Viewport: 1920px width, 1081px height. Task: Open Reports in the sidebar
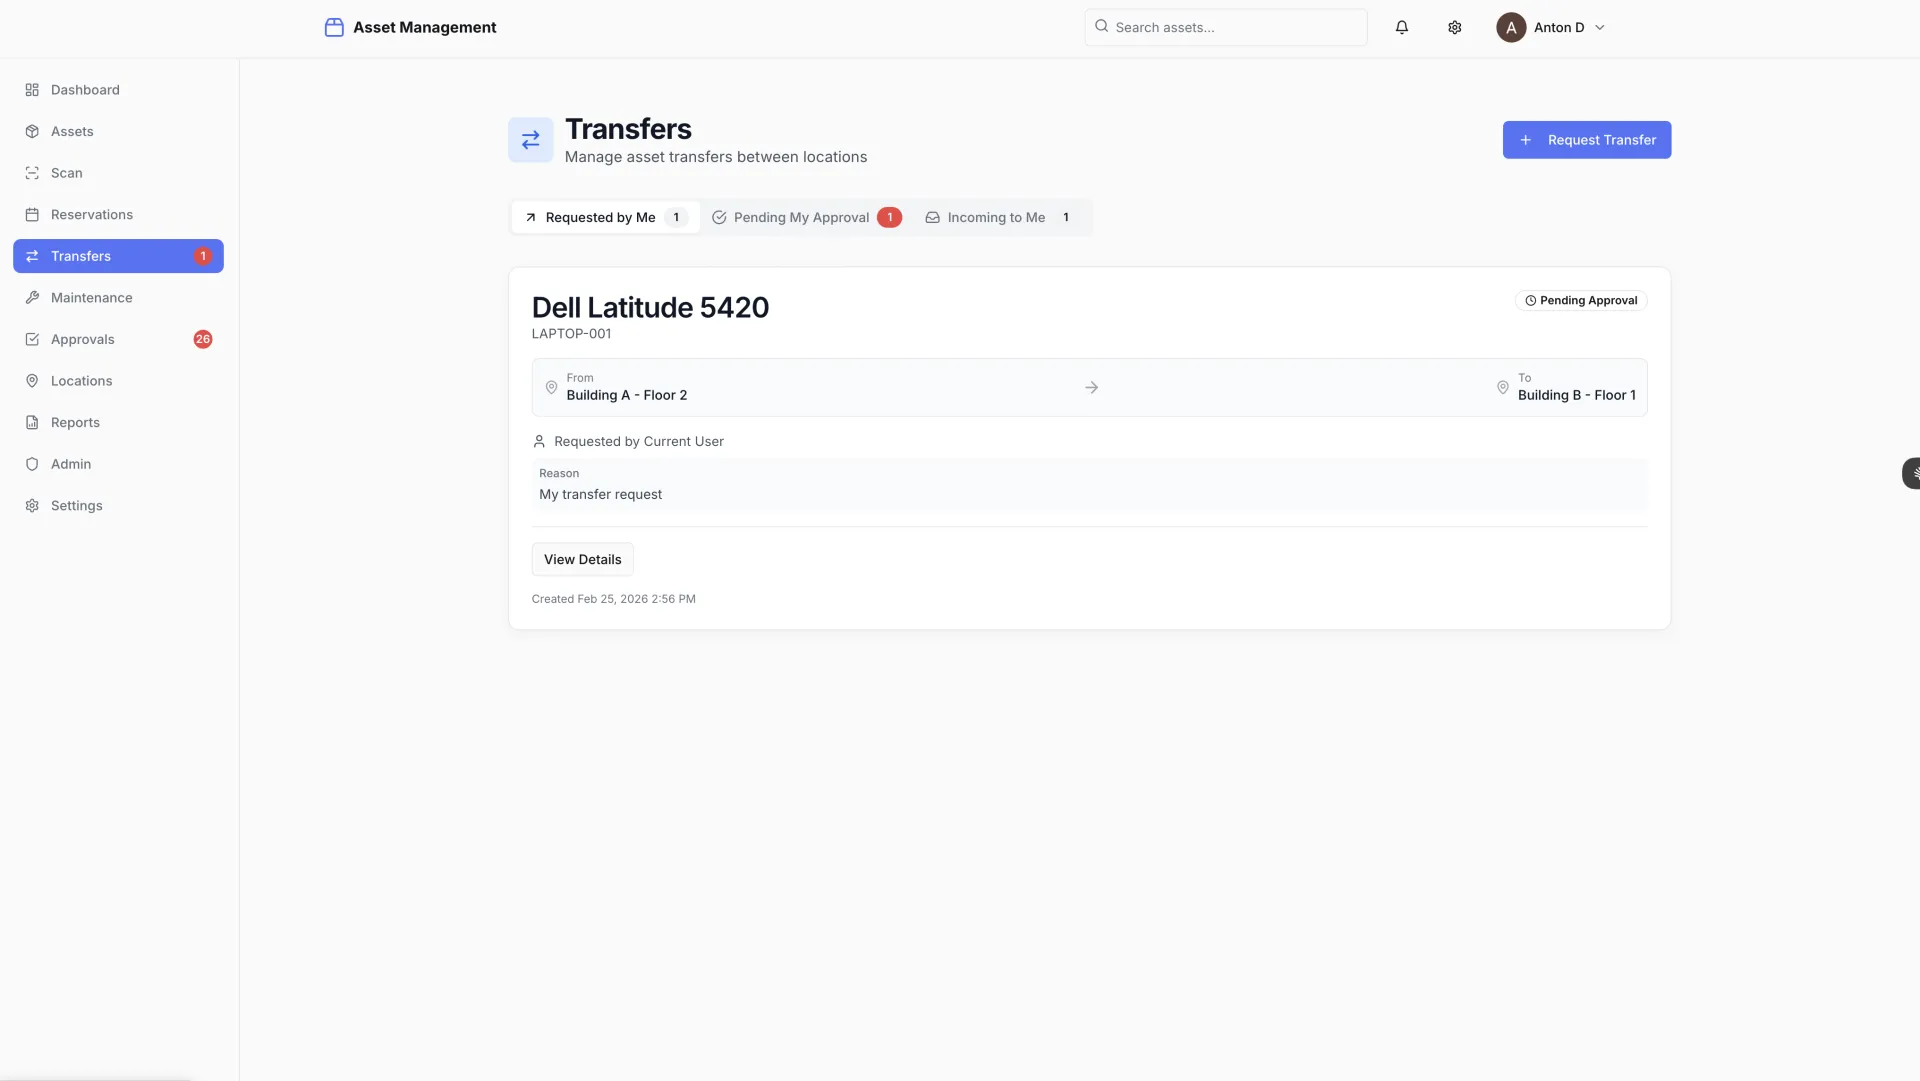coord(75,422)
